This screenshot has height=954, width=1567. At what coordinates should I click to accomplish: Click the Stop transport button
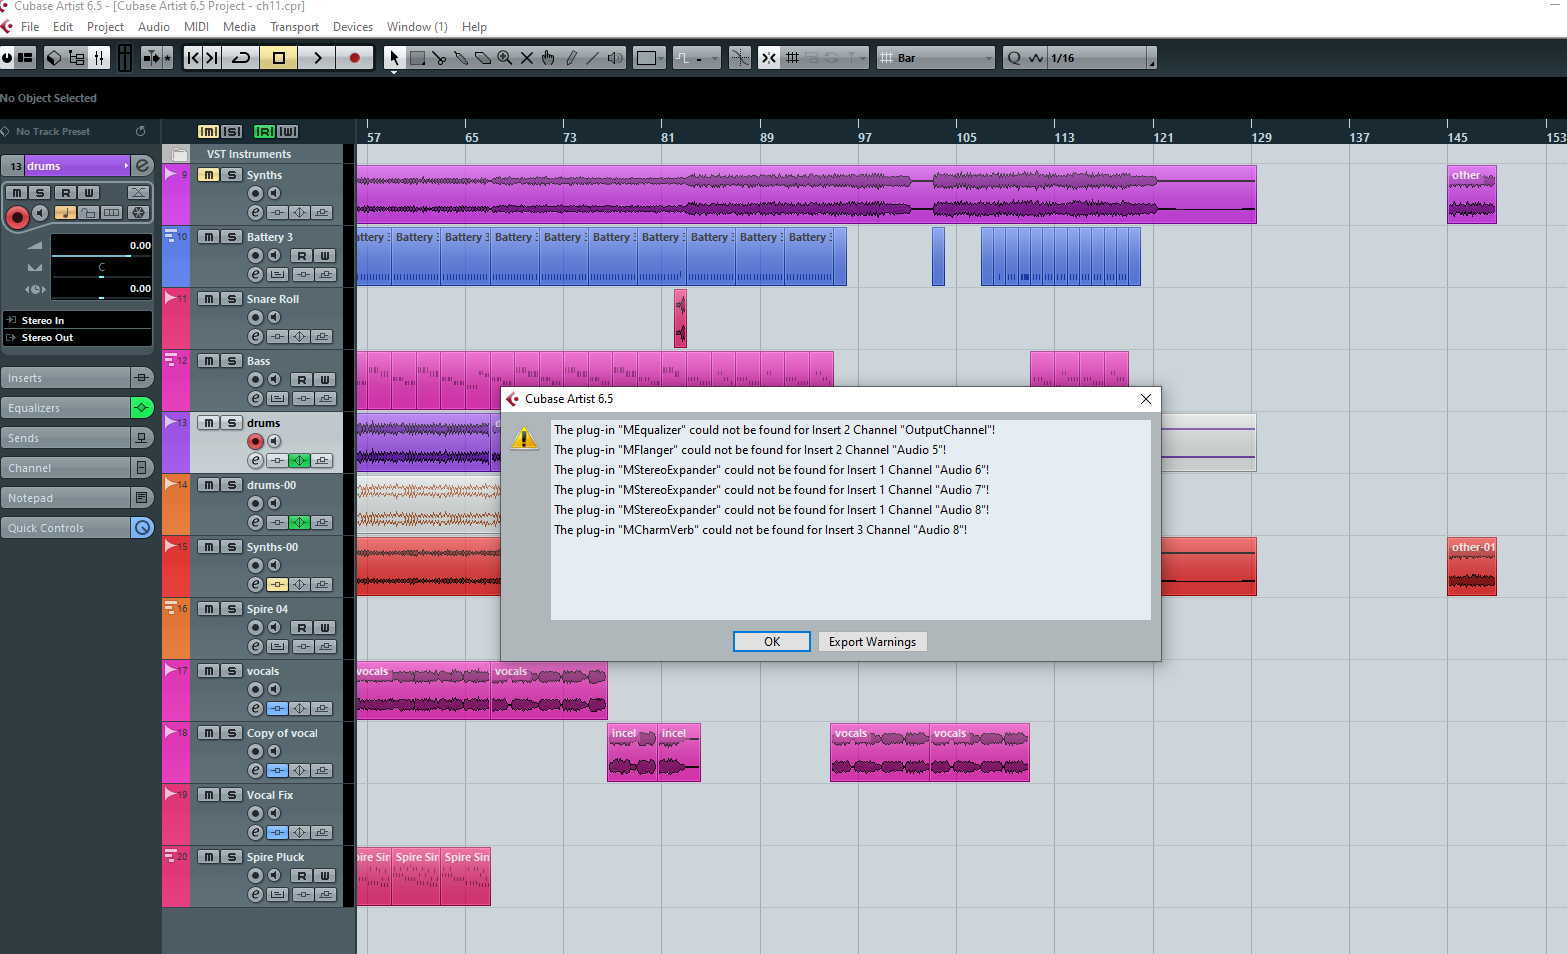pos(279,58)
